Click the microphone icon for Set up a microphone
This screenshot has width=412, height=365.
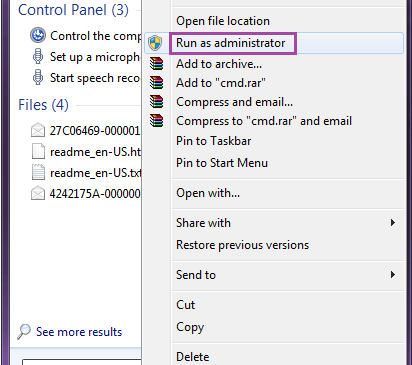pyautogui.click(x=38, y=57)
